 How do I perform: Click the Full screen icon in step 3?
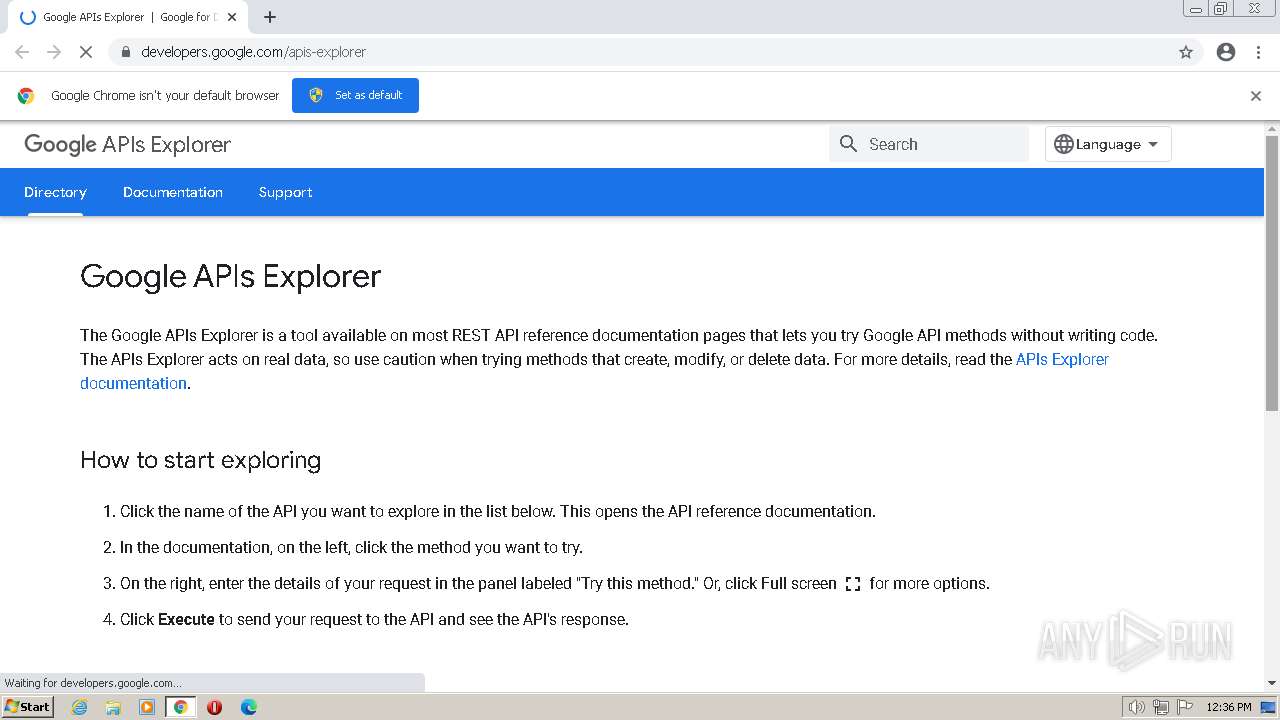pos(853,584)
